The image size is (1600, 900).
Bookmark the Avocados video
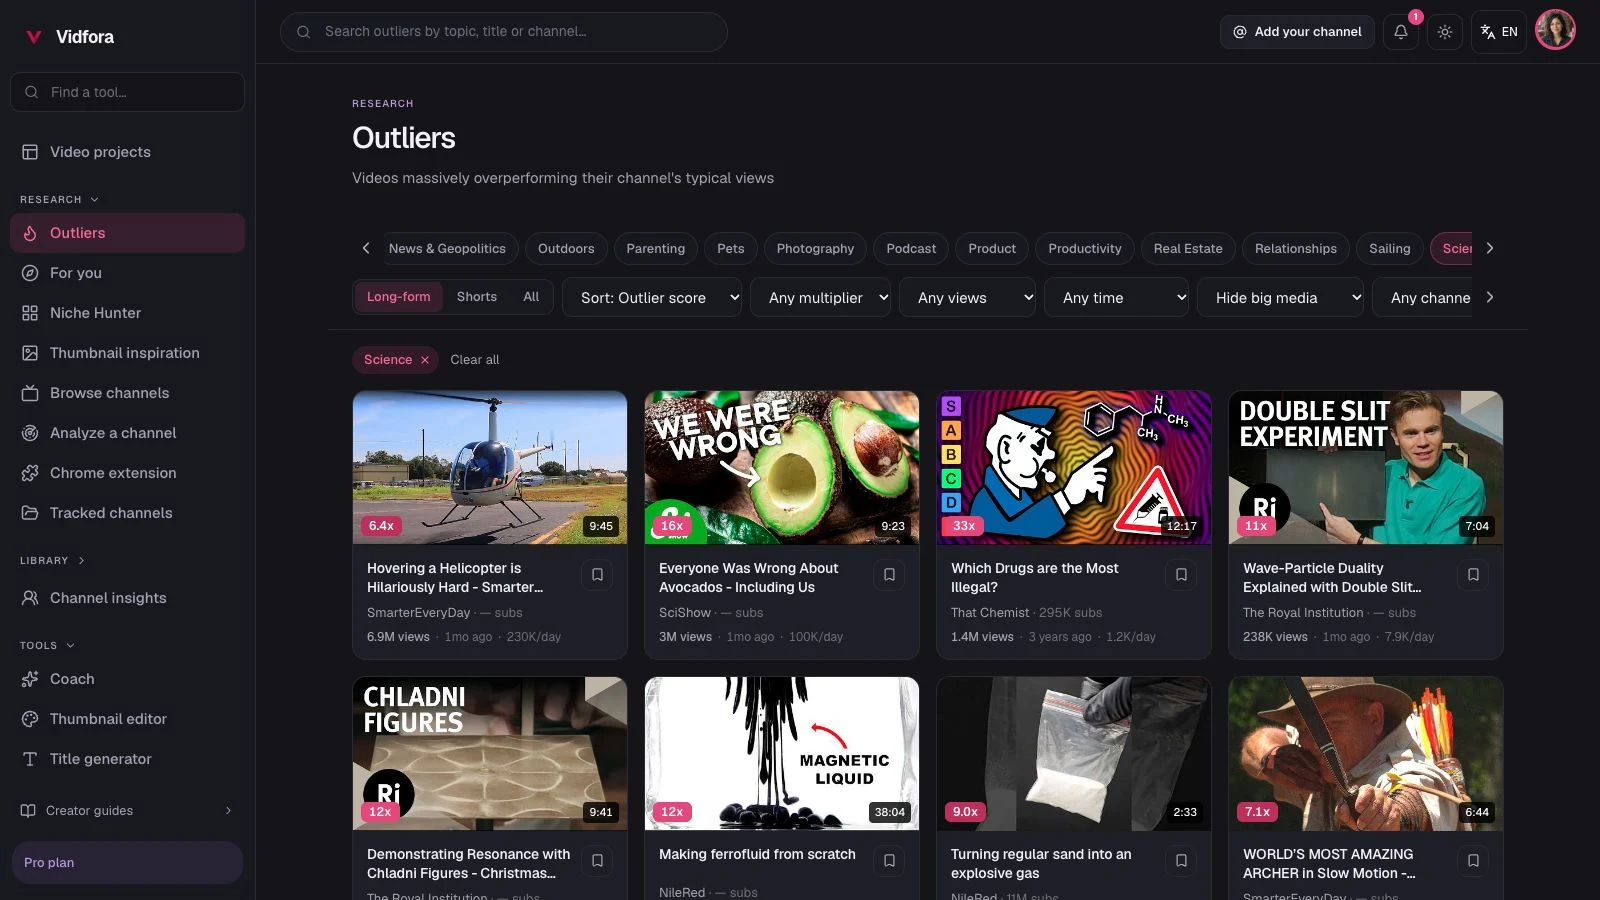pos(889,574)
